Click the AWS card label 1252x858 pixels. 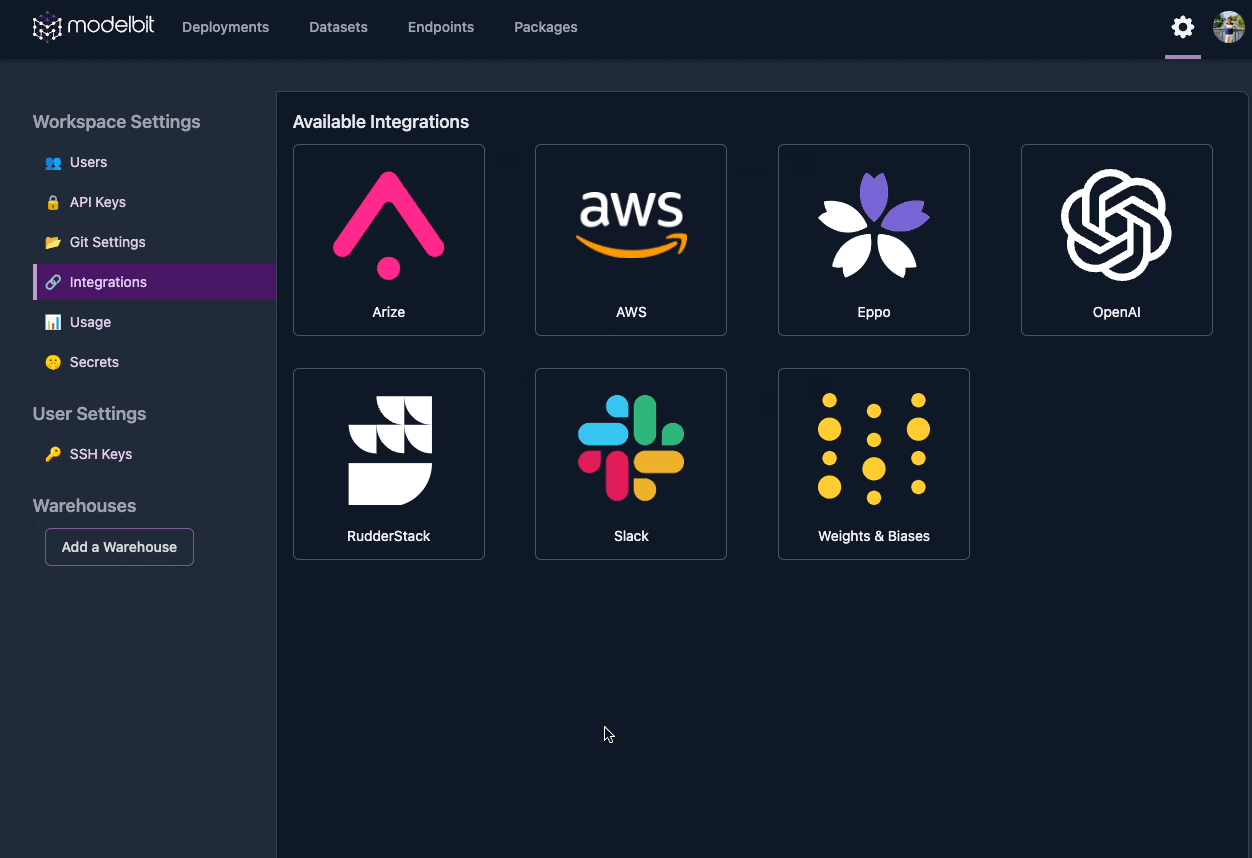tap(631, 312)
